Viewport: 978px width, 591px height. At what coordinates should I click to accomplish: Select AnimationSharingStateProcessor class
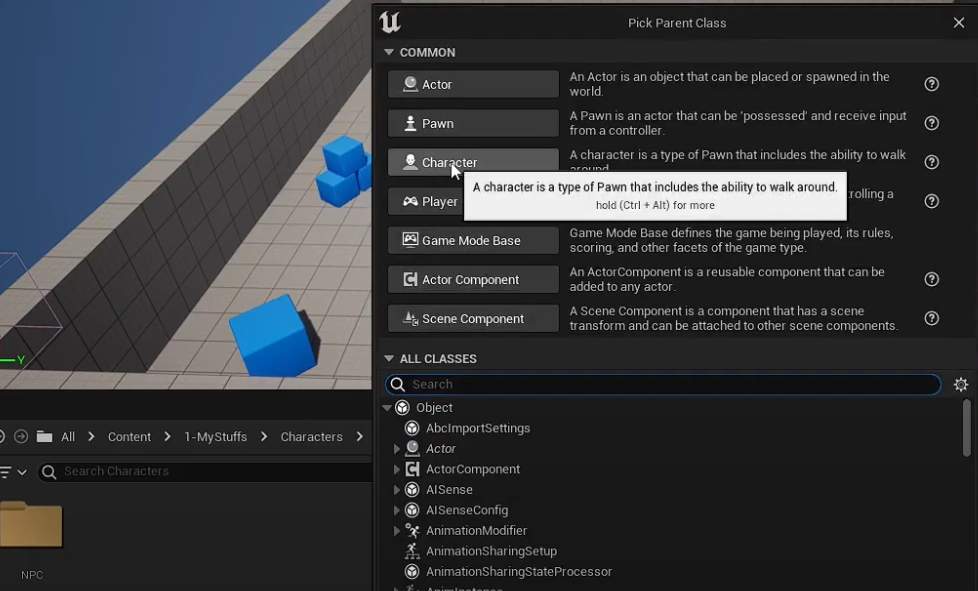[519, 572]
